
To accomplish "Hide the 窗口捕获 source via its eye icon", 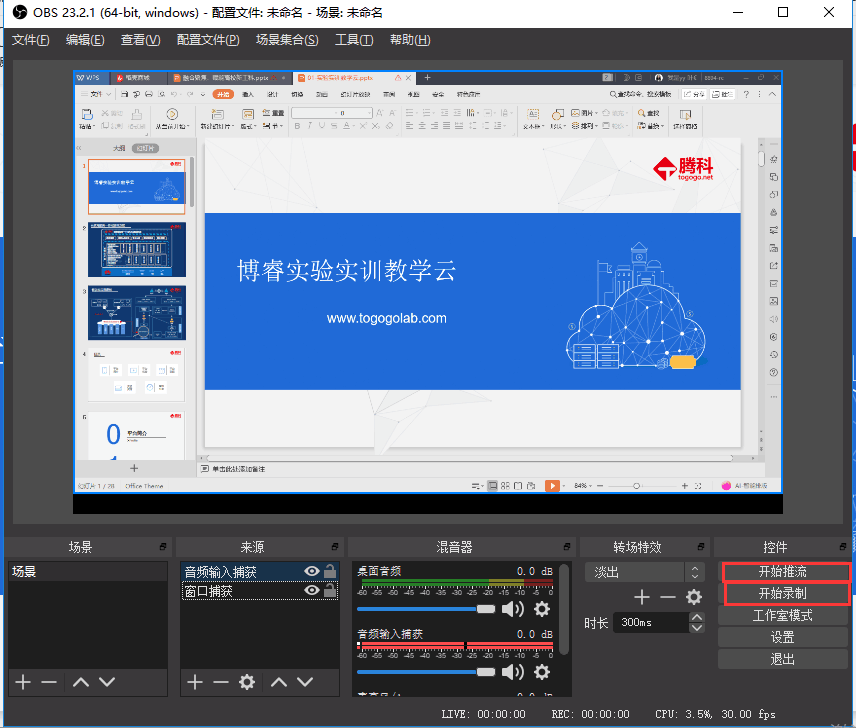I will click(x=312, y=590).
